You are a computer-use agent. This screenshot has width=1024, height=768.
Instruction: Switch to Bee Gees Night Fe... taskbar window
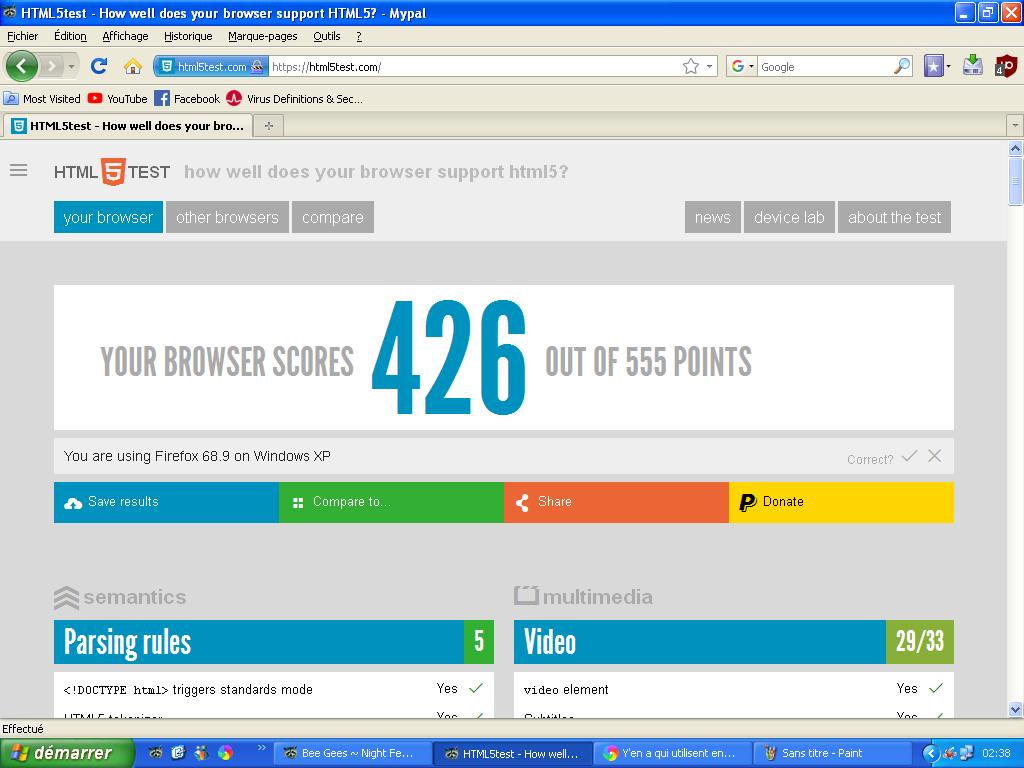pos(351,753)
